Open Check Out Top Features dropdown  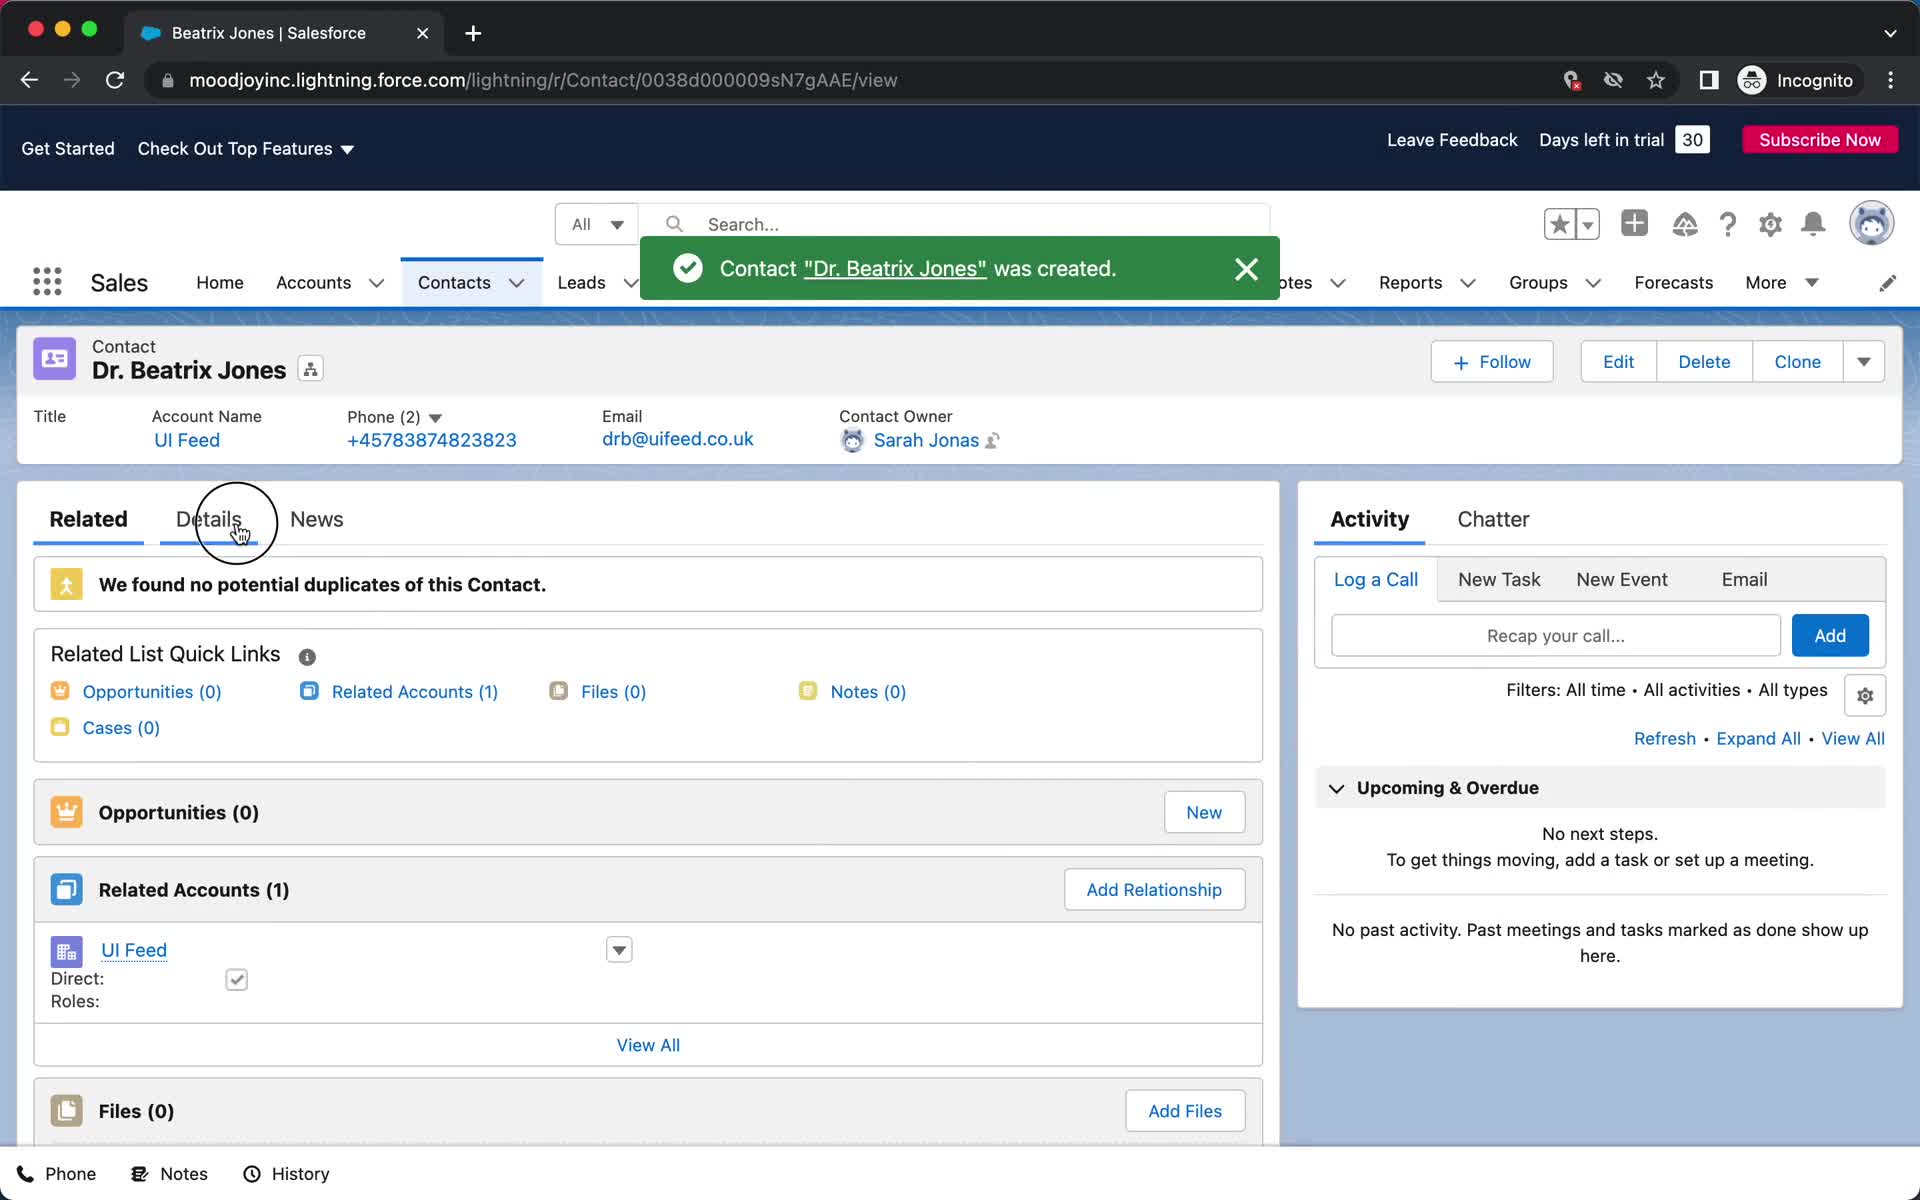246,148
